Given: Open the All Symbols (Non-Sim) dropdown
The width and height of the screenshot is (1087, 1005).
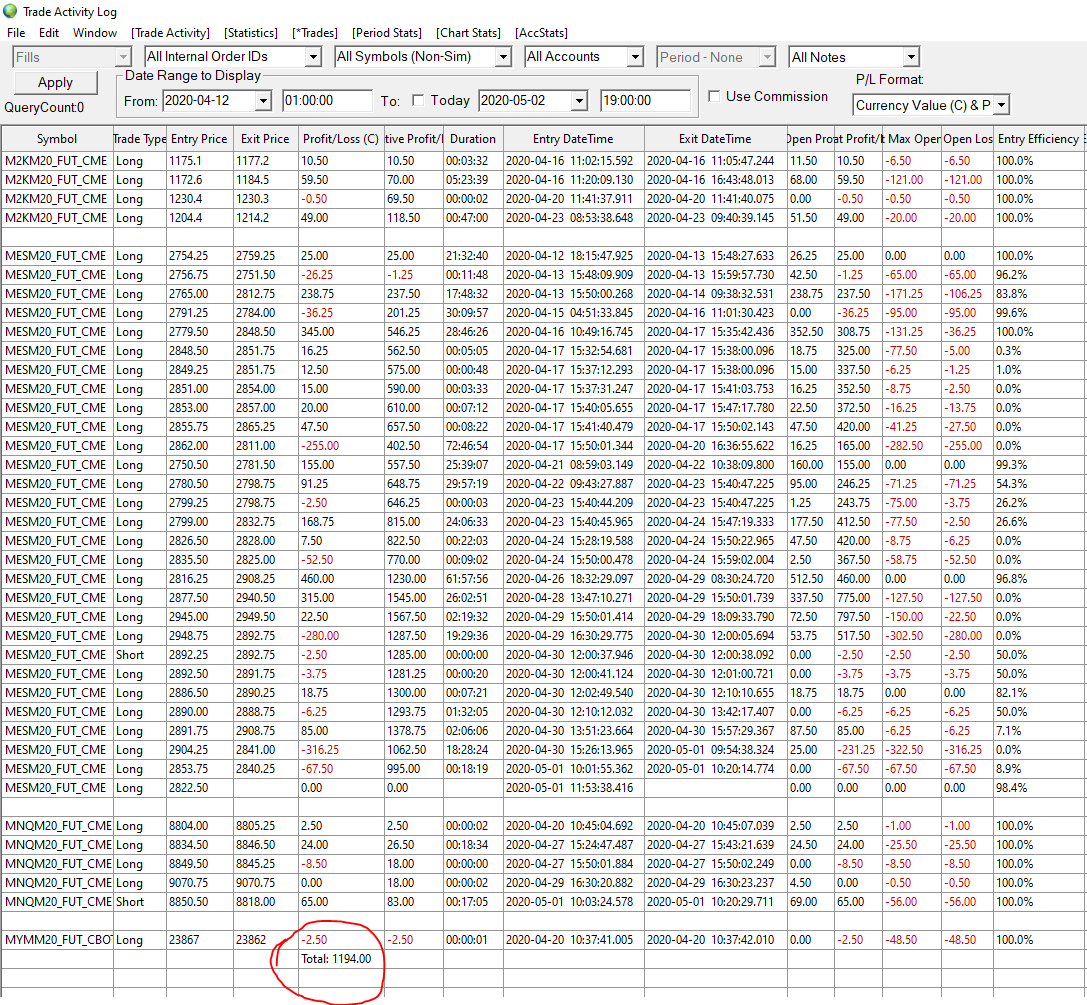Looking at the screenshot, I should pos(423,57).
